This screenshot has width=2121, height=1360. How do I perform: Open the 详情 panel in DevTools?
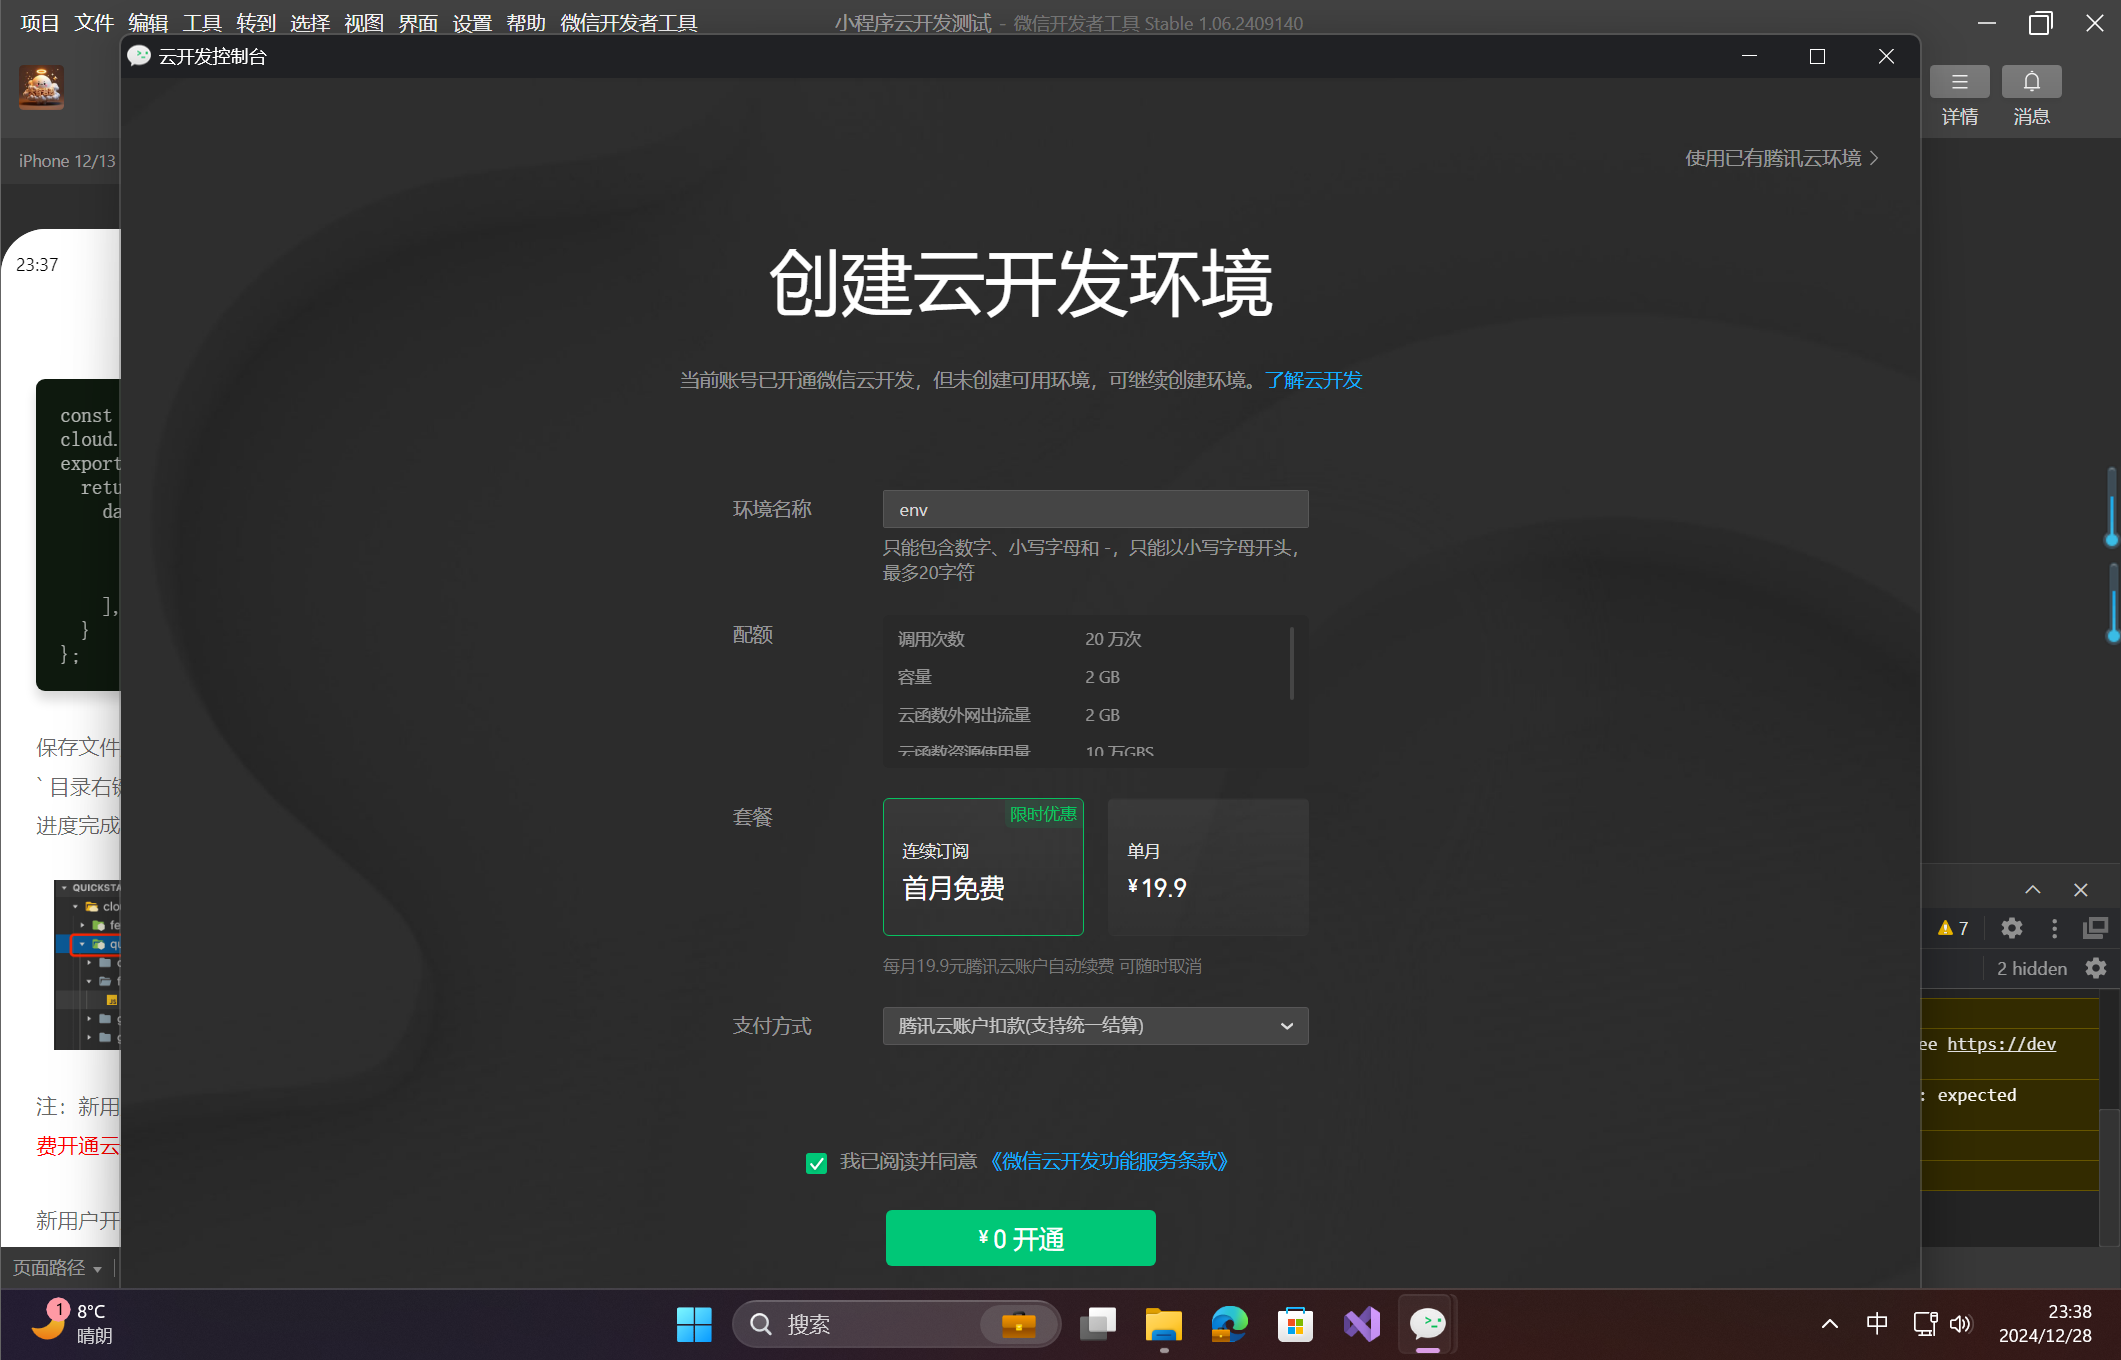click(1959, 95)
